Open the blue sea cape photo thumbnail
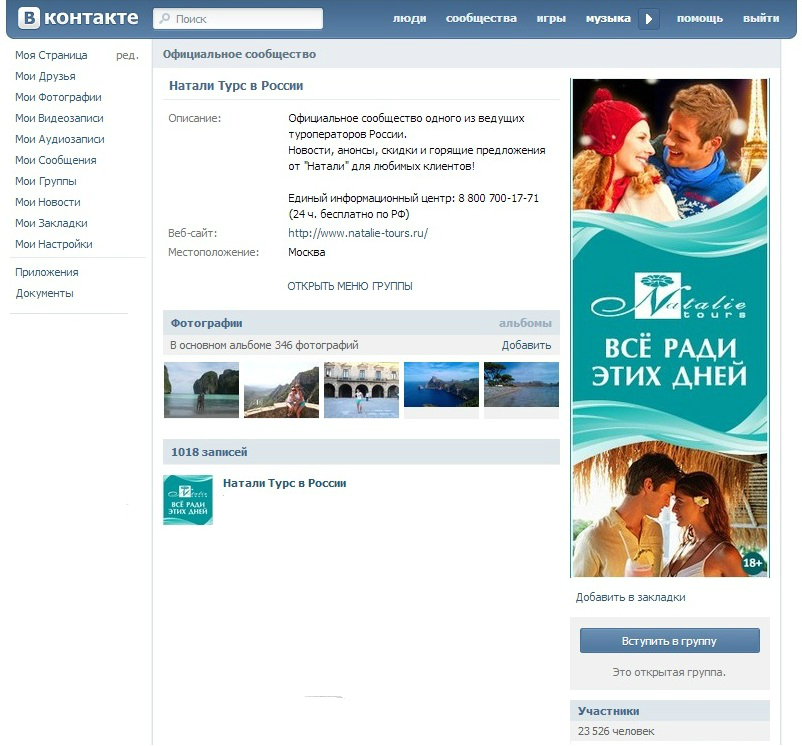Screen dimensions: 802x746 point(441,385)
